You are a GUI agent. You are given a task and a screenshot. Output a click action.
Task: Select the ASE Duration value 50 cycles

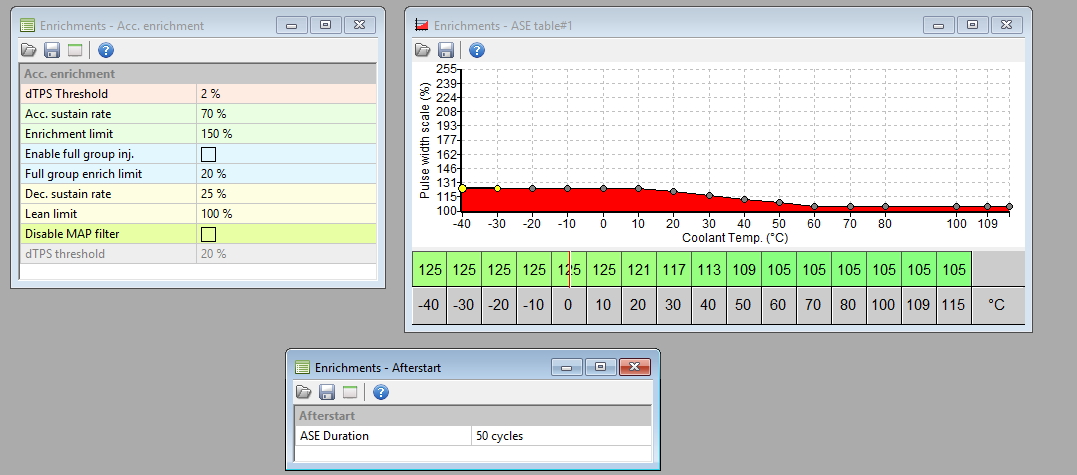[560, 436]
